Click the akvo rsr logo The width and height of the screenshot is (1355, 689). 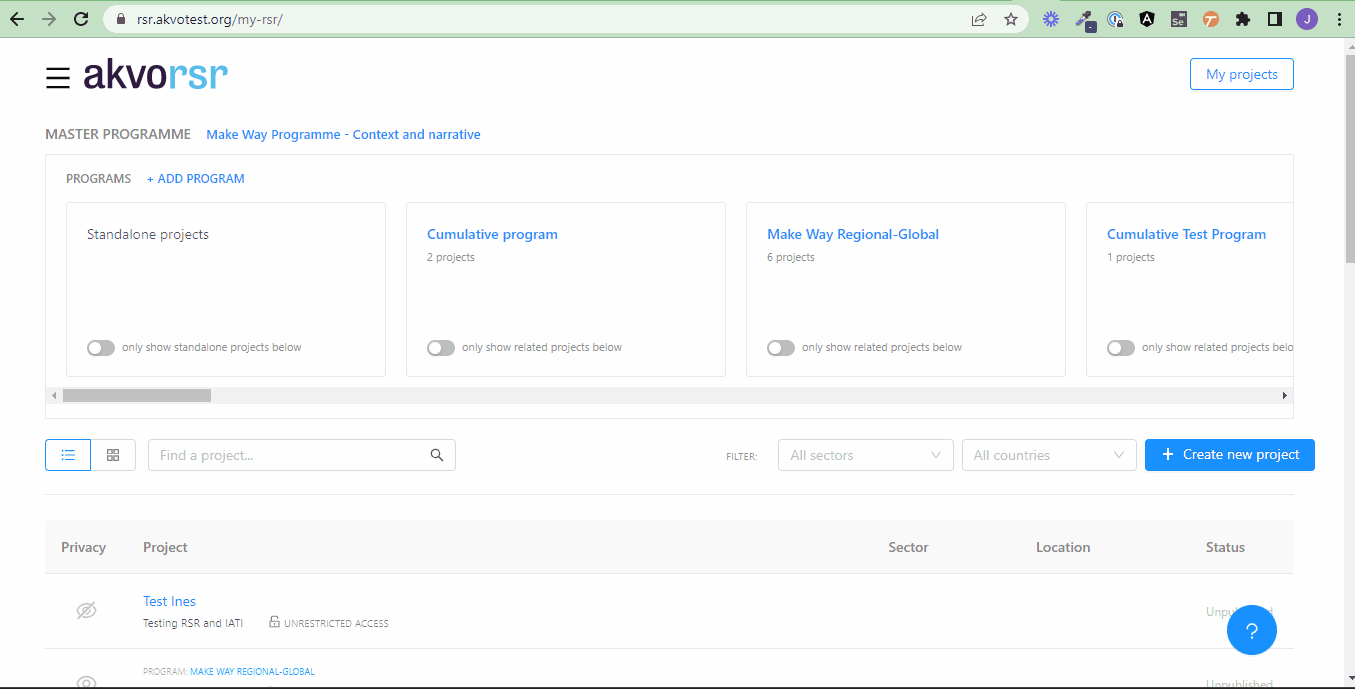(155, 75)
